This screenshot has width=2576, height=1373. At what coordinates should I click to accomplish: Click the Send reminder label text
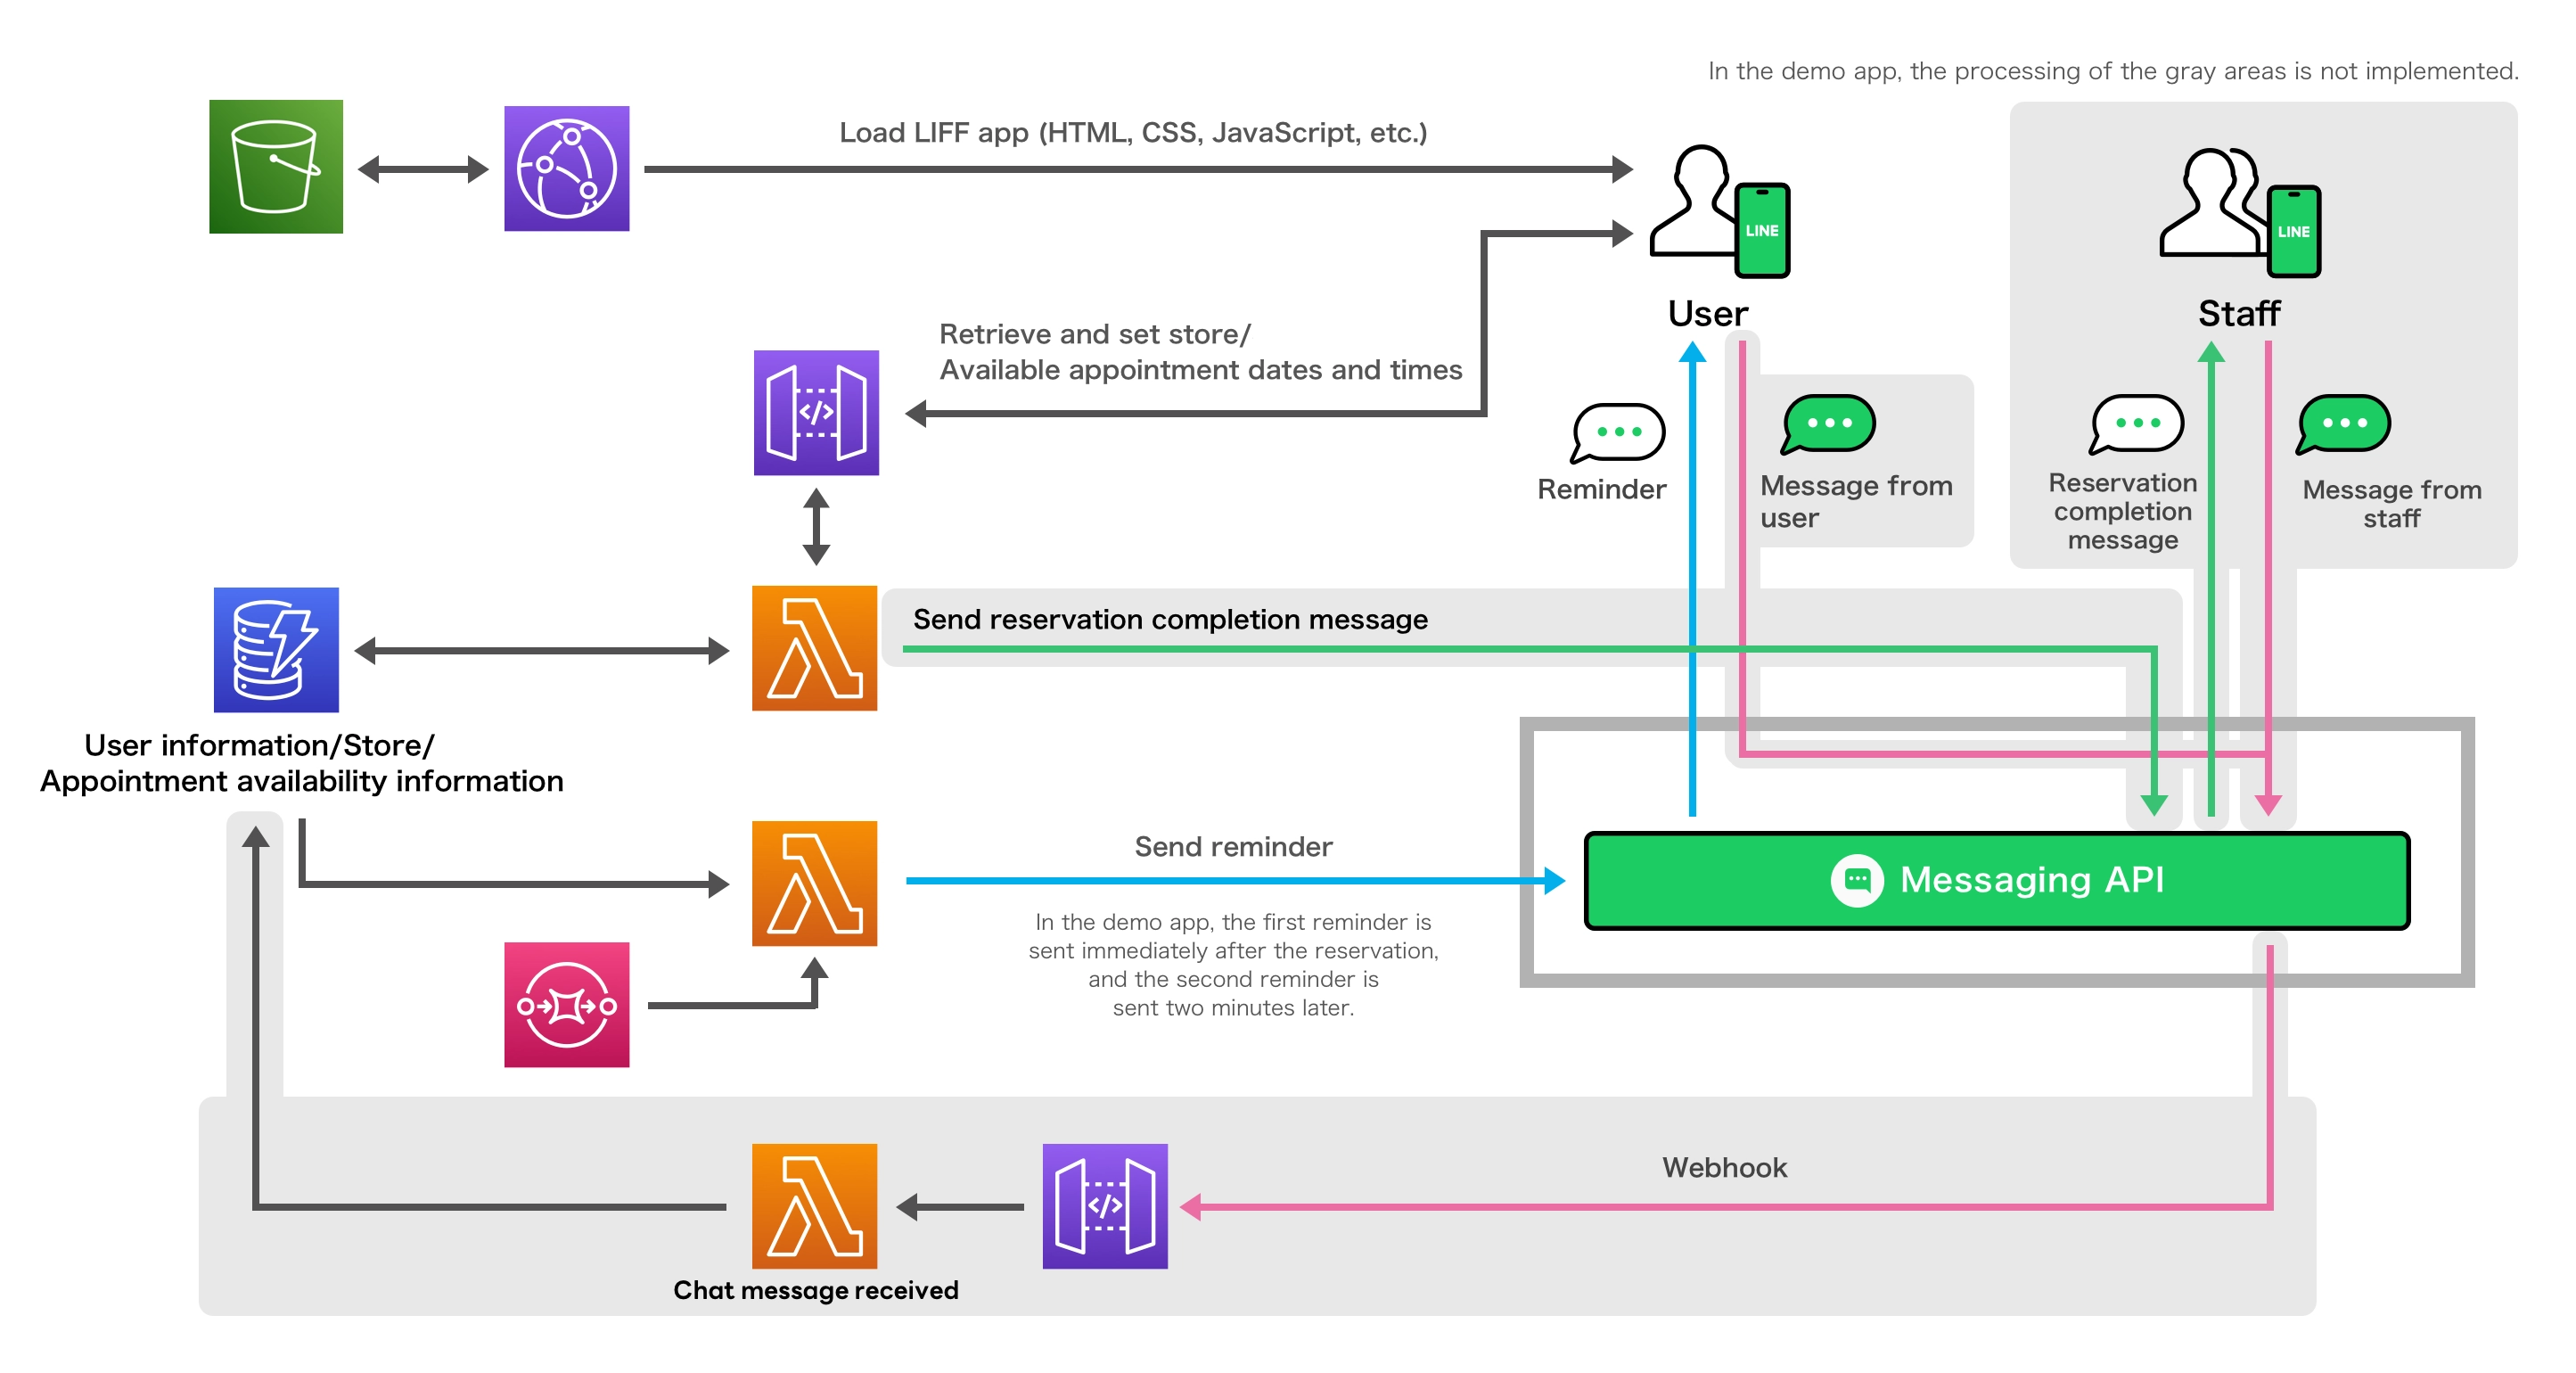[x=1232, y=846]
